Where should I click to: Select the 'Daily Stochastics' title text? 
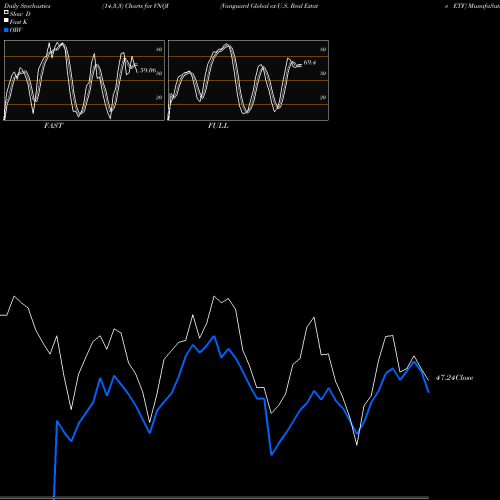tap(27, 6)
